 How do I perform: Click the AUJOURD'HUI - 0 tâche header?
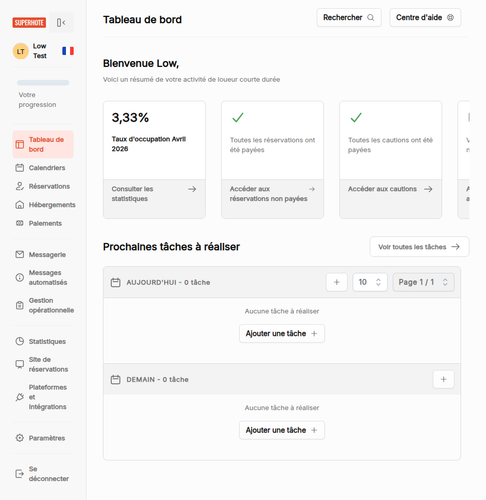pos(168,282)
